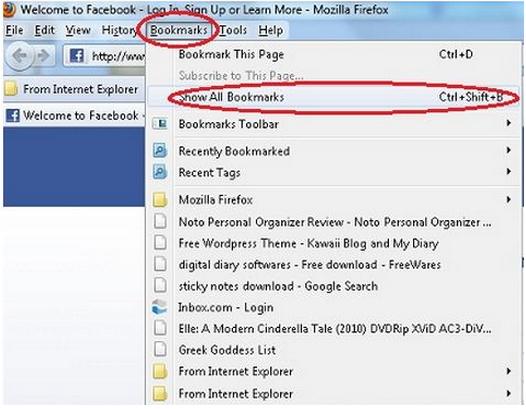The image size is (526, 409).
Task: Open digital diary softwares bookmark
Action: coord(334,265)
